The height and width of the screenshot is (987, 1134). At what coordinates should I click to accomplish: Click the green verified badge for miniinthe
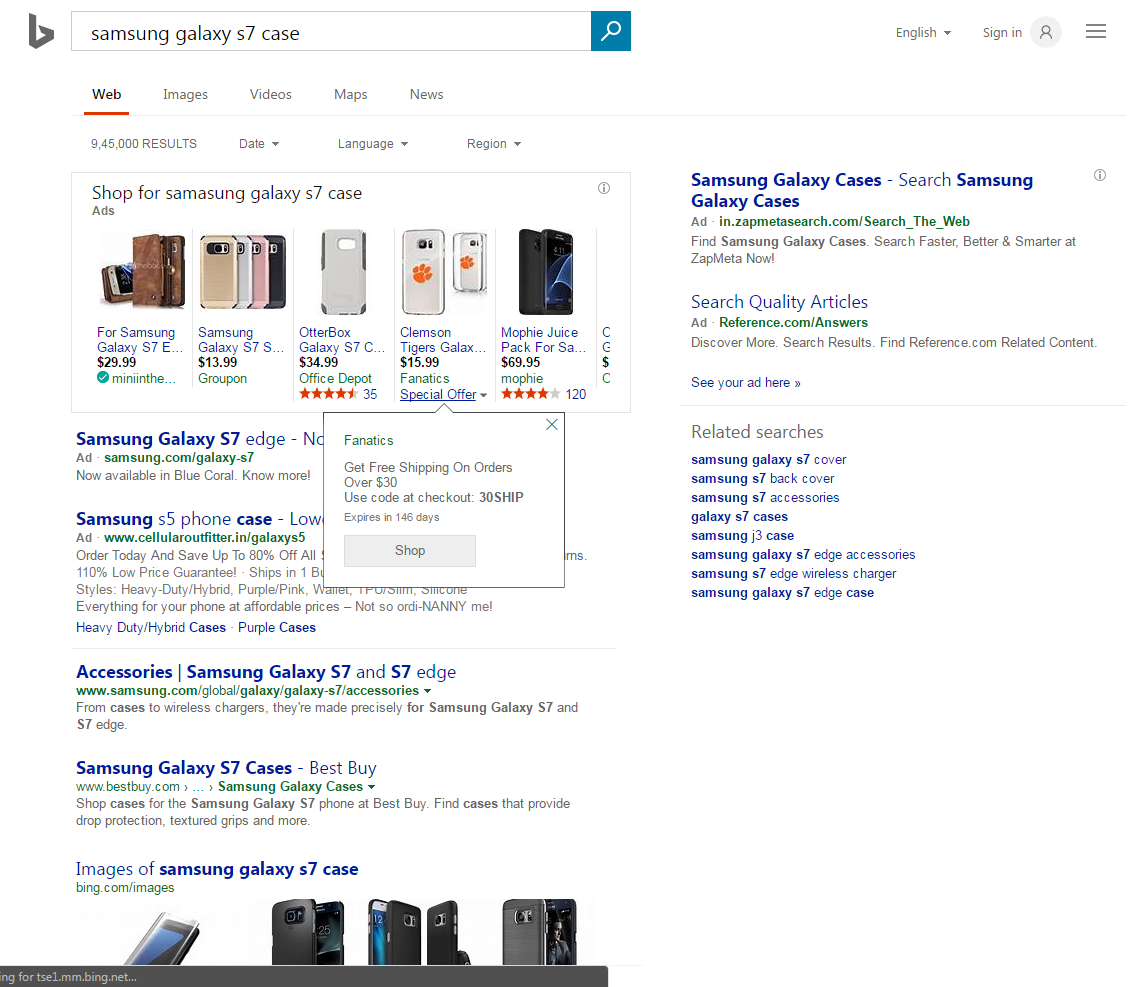click(103, 377)
